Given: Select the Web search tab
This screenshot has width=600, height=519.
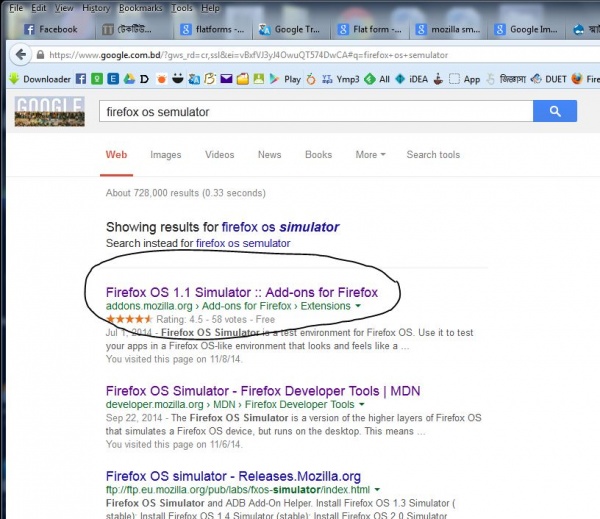Looking at the screenshot, I should point(116,155).
